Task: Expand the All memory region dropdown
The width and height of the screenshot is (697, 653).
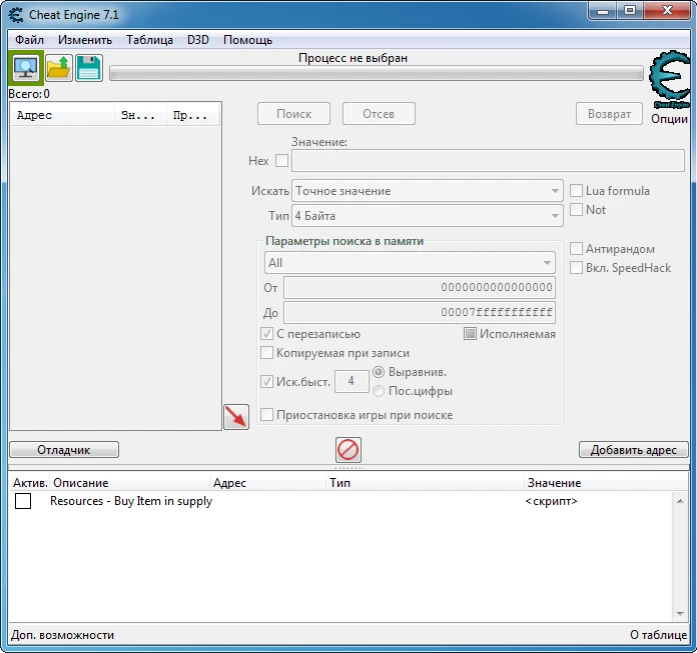Action: 409,263
